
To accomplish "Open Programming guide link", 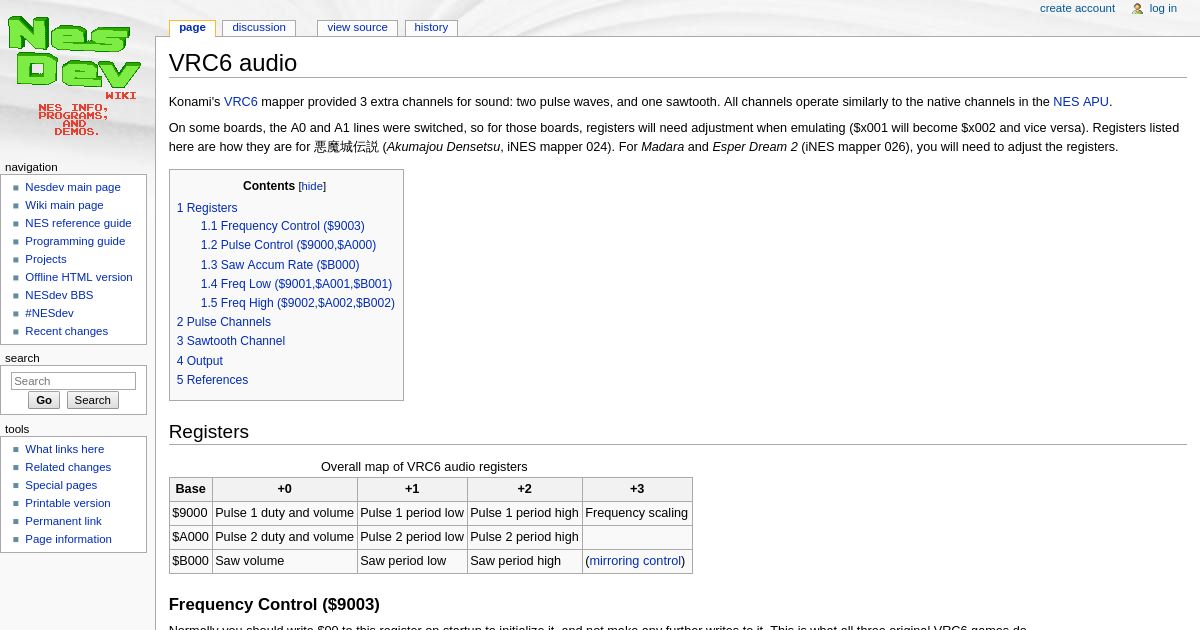I will point(75,241).
